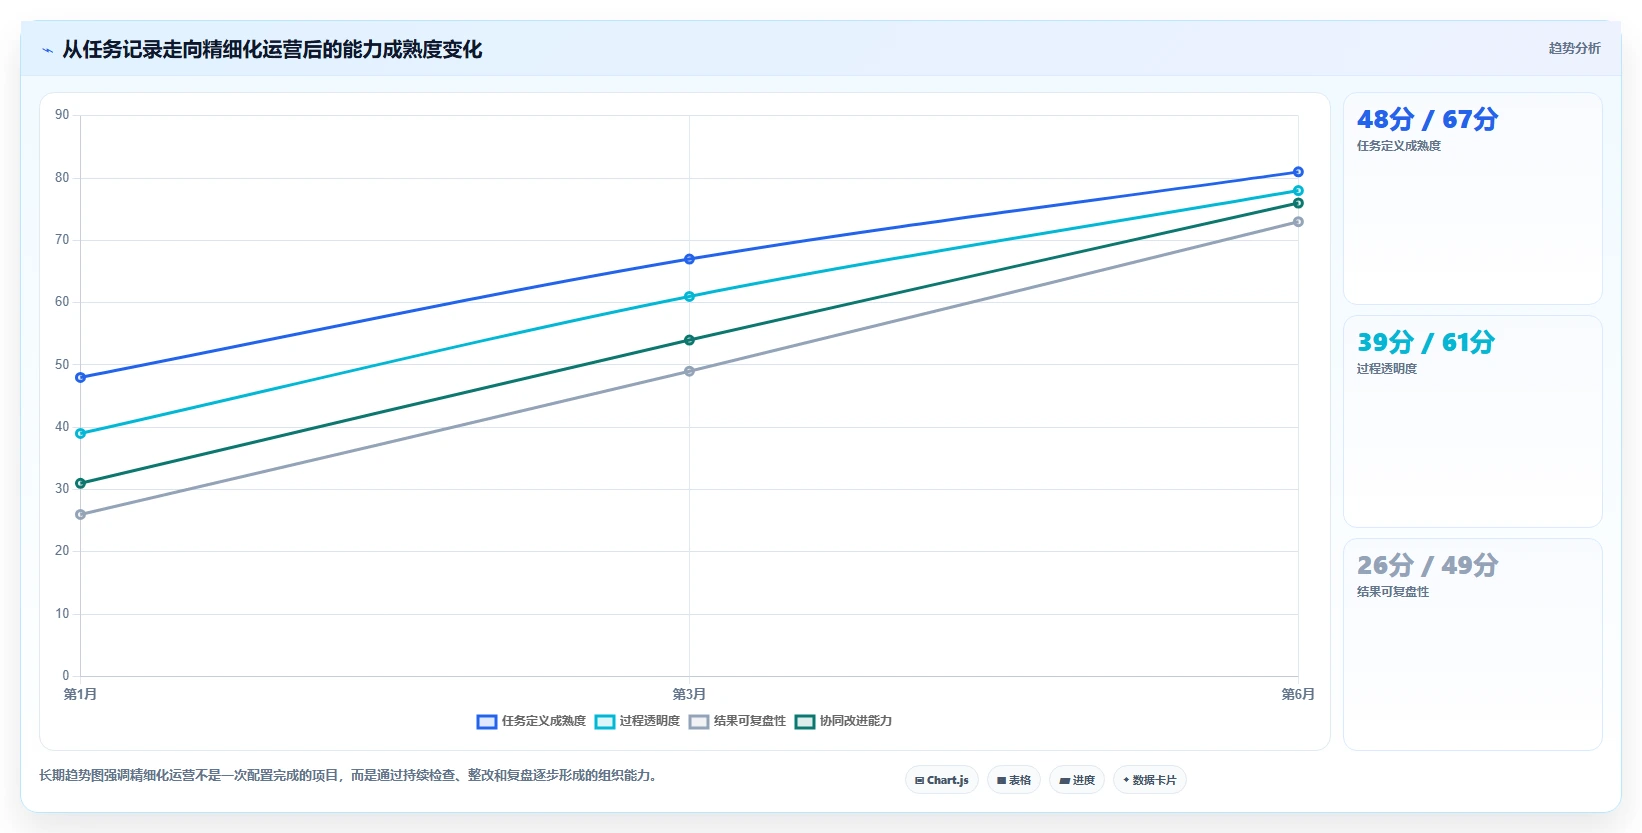Click 任务定义成熟度 point at 第1月 (48)
This screenshot has width=1642, height=833.
coord(80,378)
